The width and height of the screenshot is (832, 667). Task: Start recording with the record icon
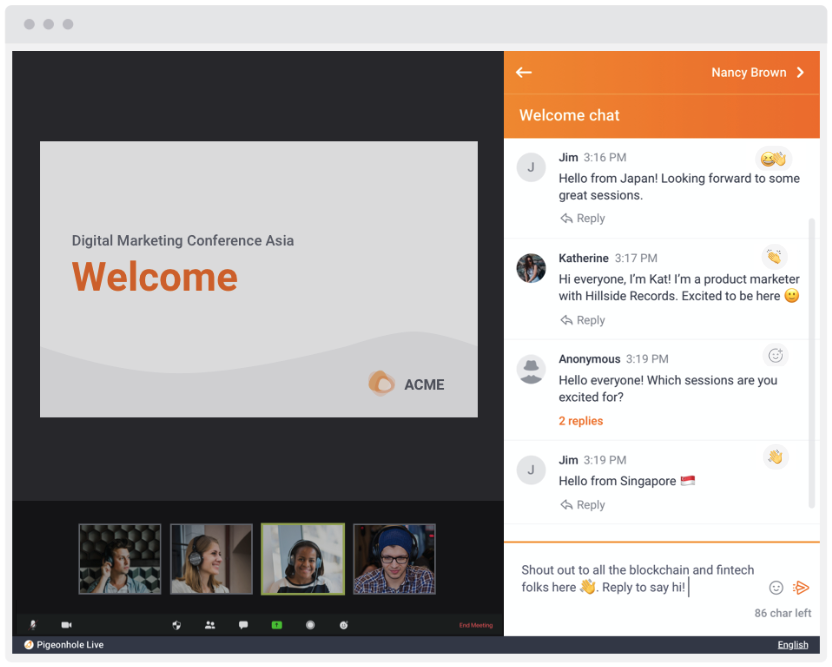310,625
